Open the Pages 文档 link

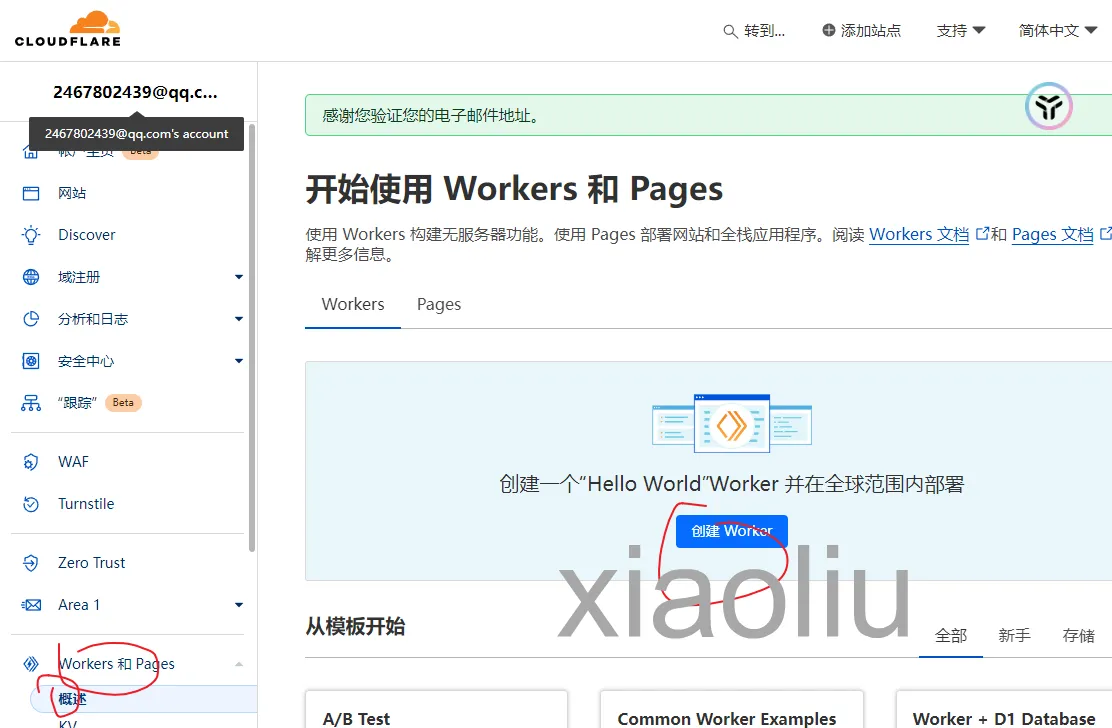1052,235
